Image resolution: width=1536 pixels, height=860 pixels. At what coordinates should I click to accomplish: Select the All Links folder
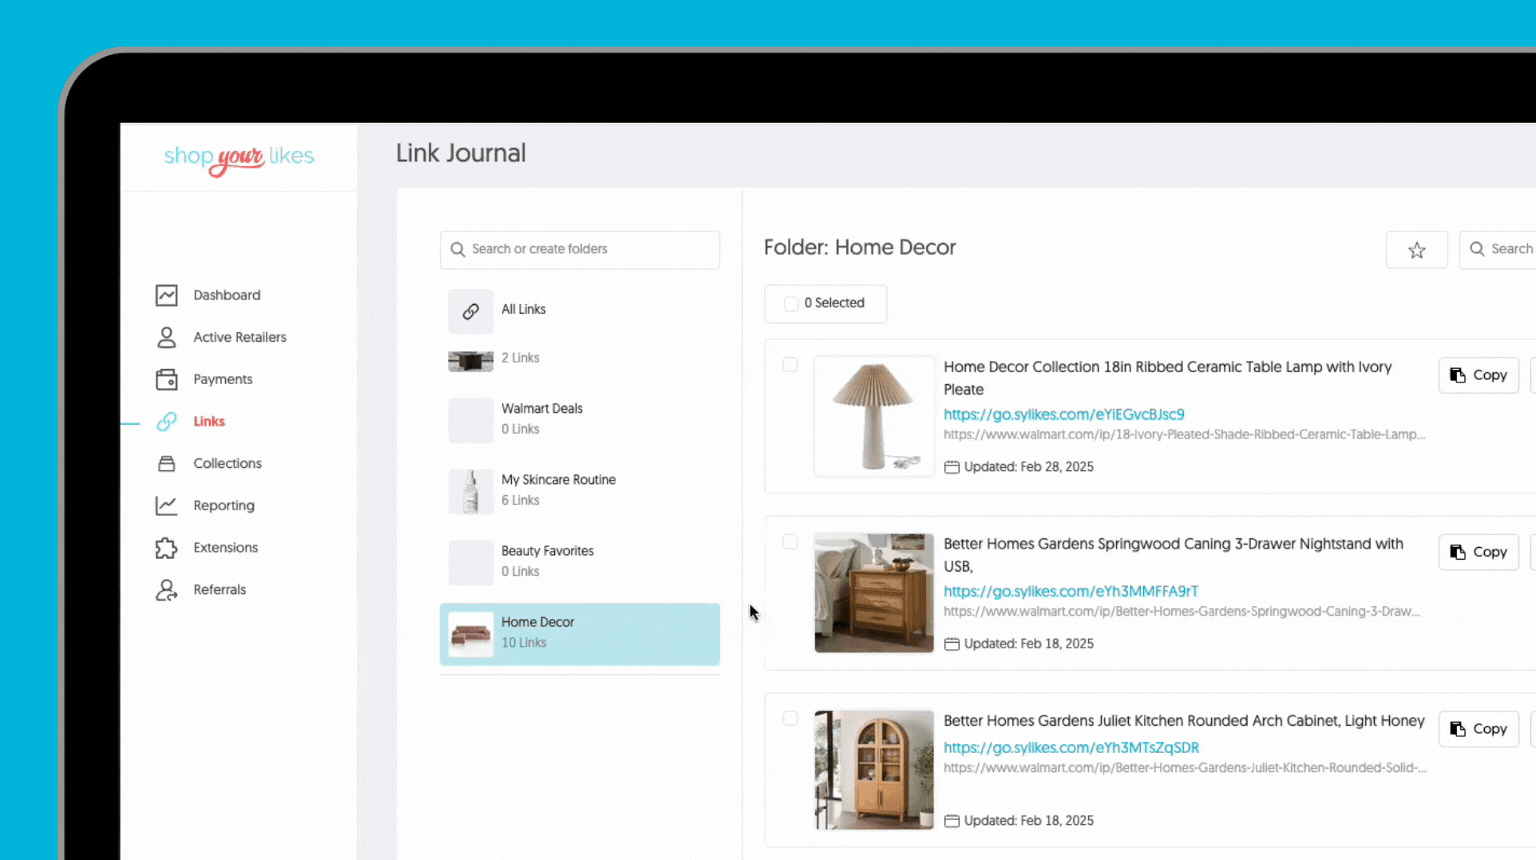click(580, 311)
